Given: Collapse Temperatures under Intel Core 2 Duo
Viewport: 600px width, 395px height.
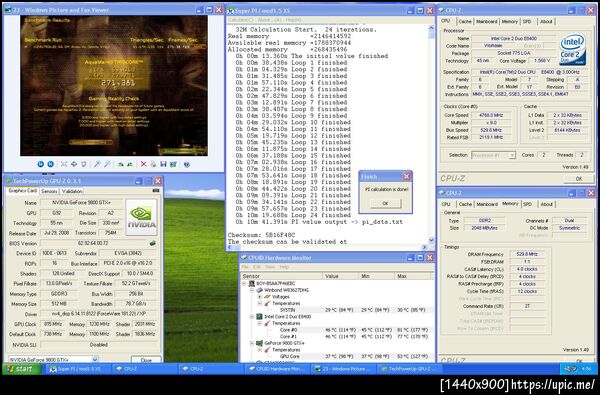Looking at the screenshot, I should [x=259, y=323].
